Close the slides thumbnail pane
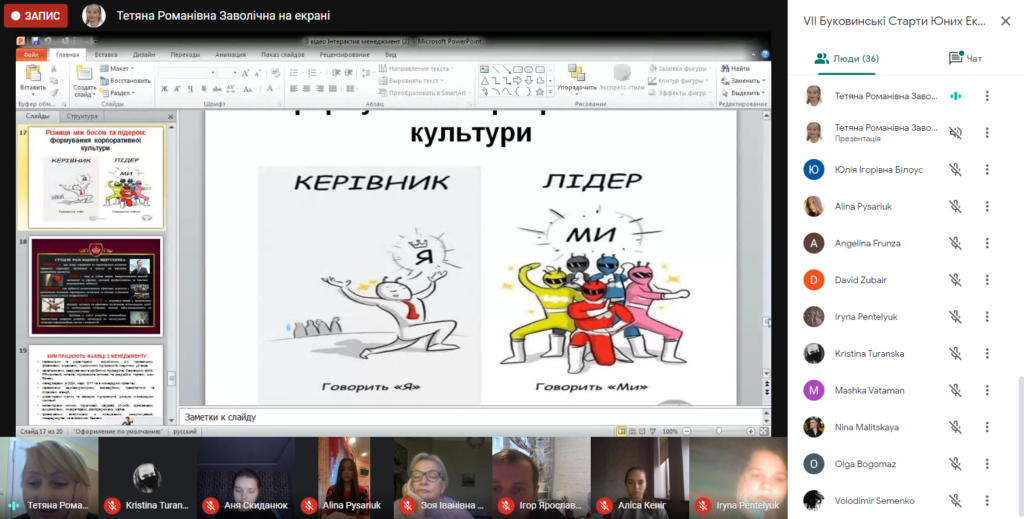Viewport: 1024px width, 519px height. [x=170, y=117]
